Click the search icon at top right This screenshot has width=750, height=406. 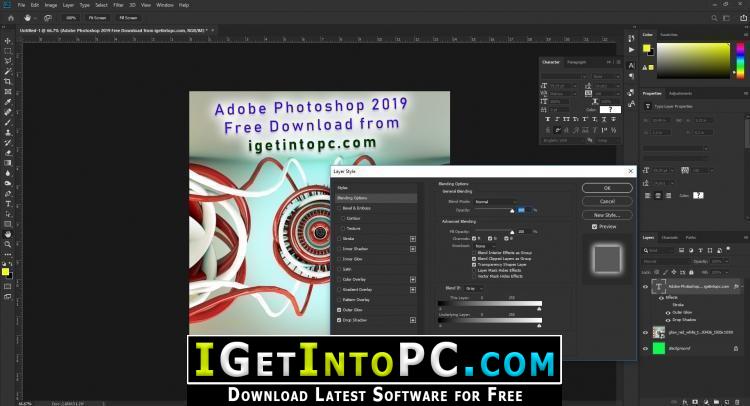pyautogui.click(x=714, y=18)
